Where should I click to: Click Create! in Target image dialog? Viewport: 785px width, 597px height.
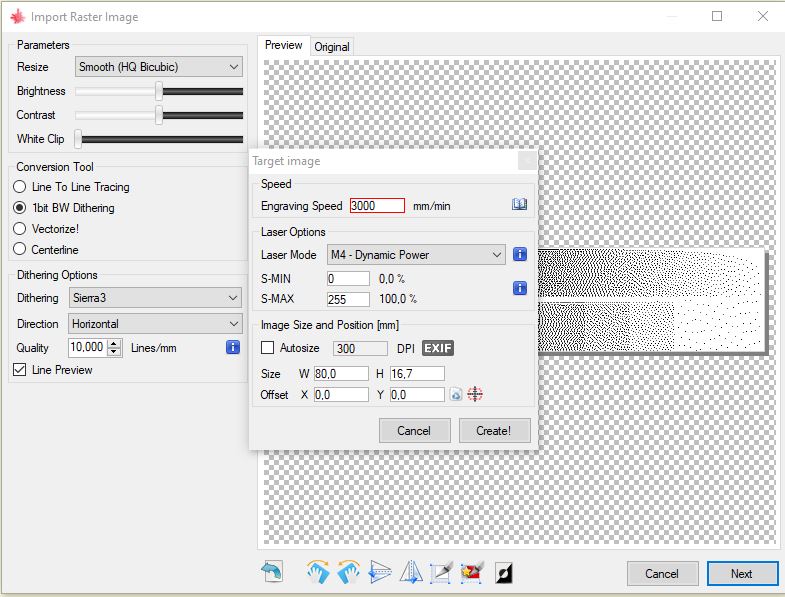pyautogui.click(x=494, y=431)
